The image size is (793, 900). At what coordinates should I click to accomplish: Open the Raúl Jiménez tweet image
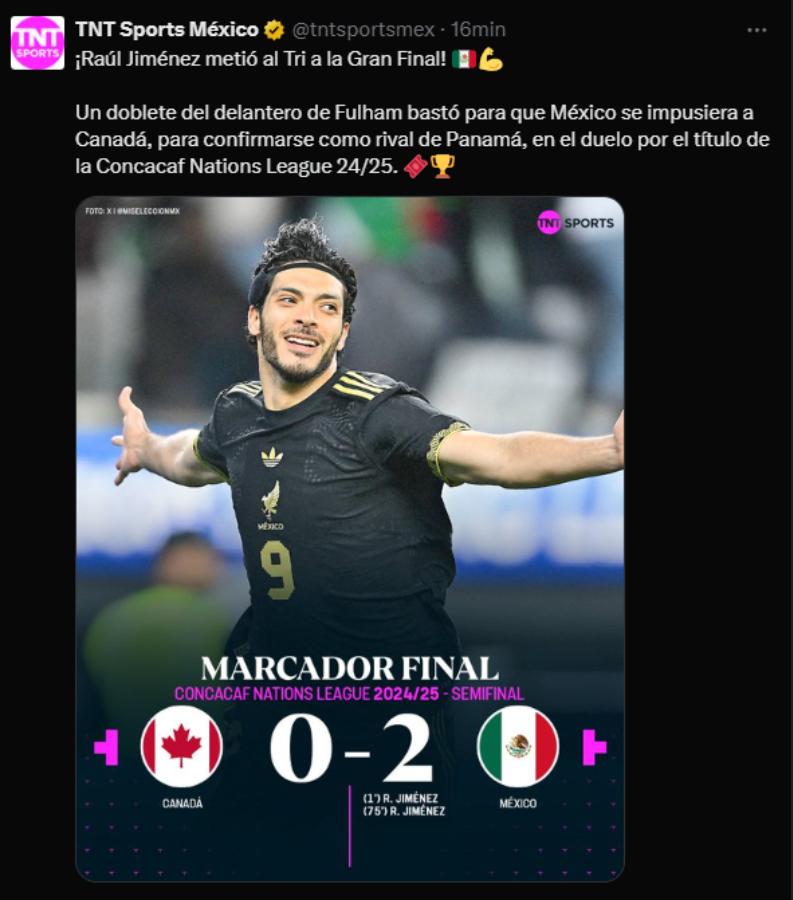click(x=349, y=538)
